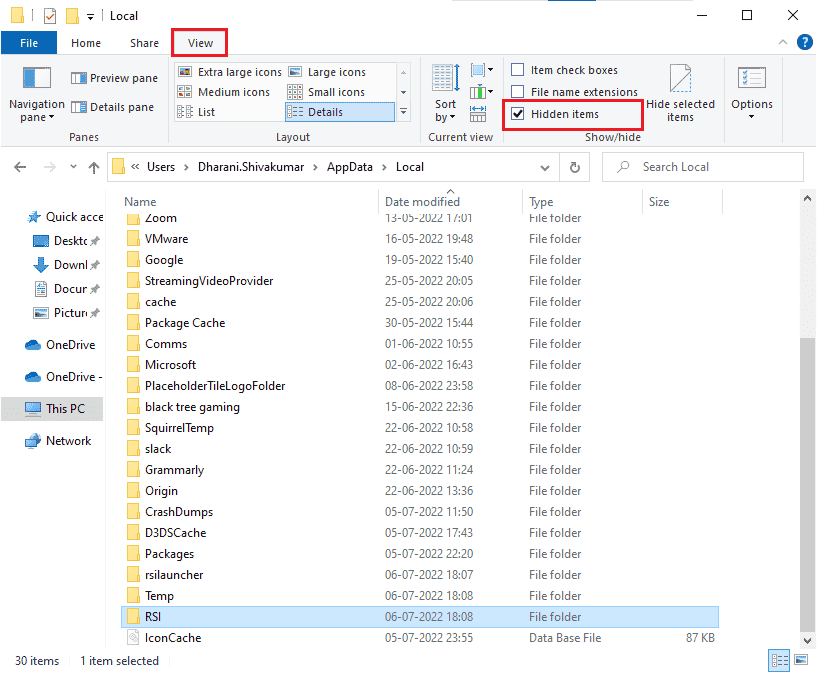Collapse the ribbon with the chevron
The width and height of the screenshot is (817, 673).
click(783, 42)
